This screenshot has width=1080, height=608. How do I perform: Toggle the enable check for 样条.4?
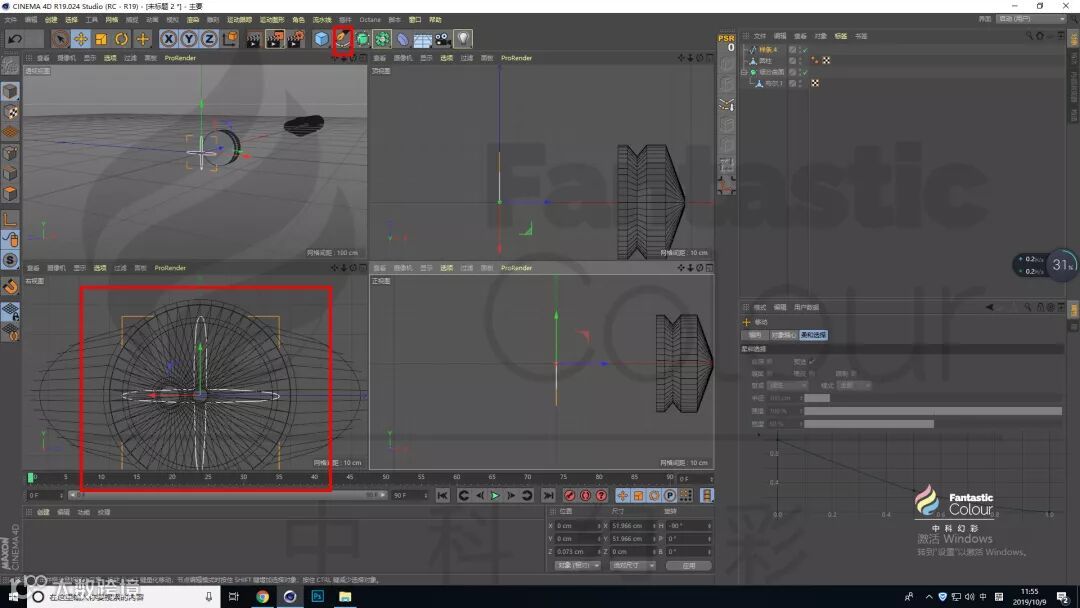[803, 49]
